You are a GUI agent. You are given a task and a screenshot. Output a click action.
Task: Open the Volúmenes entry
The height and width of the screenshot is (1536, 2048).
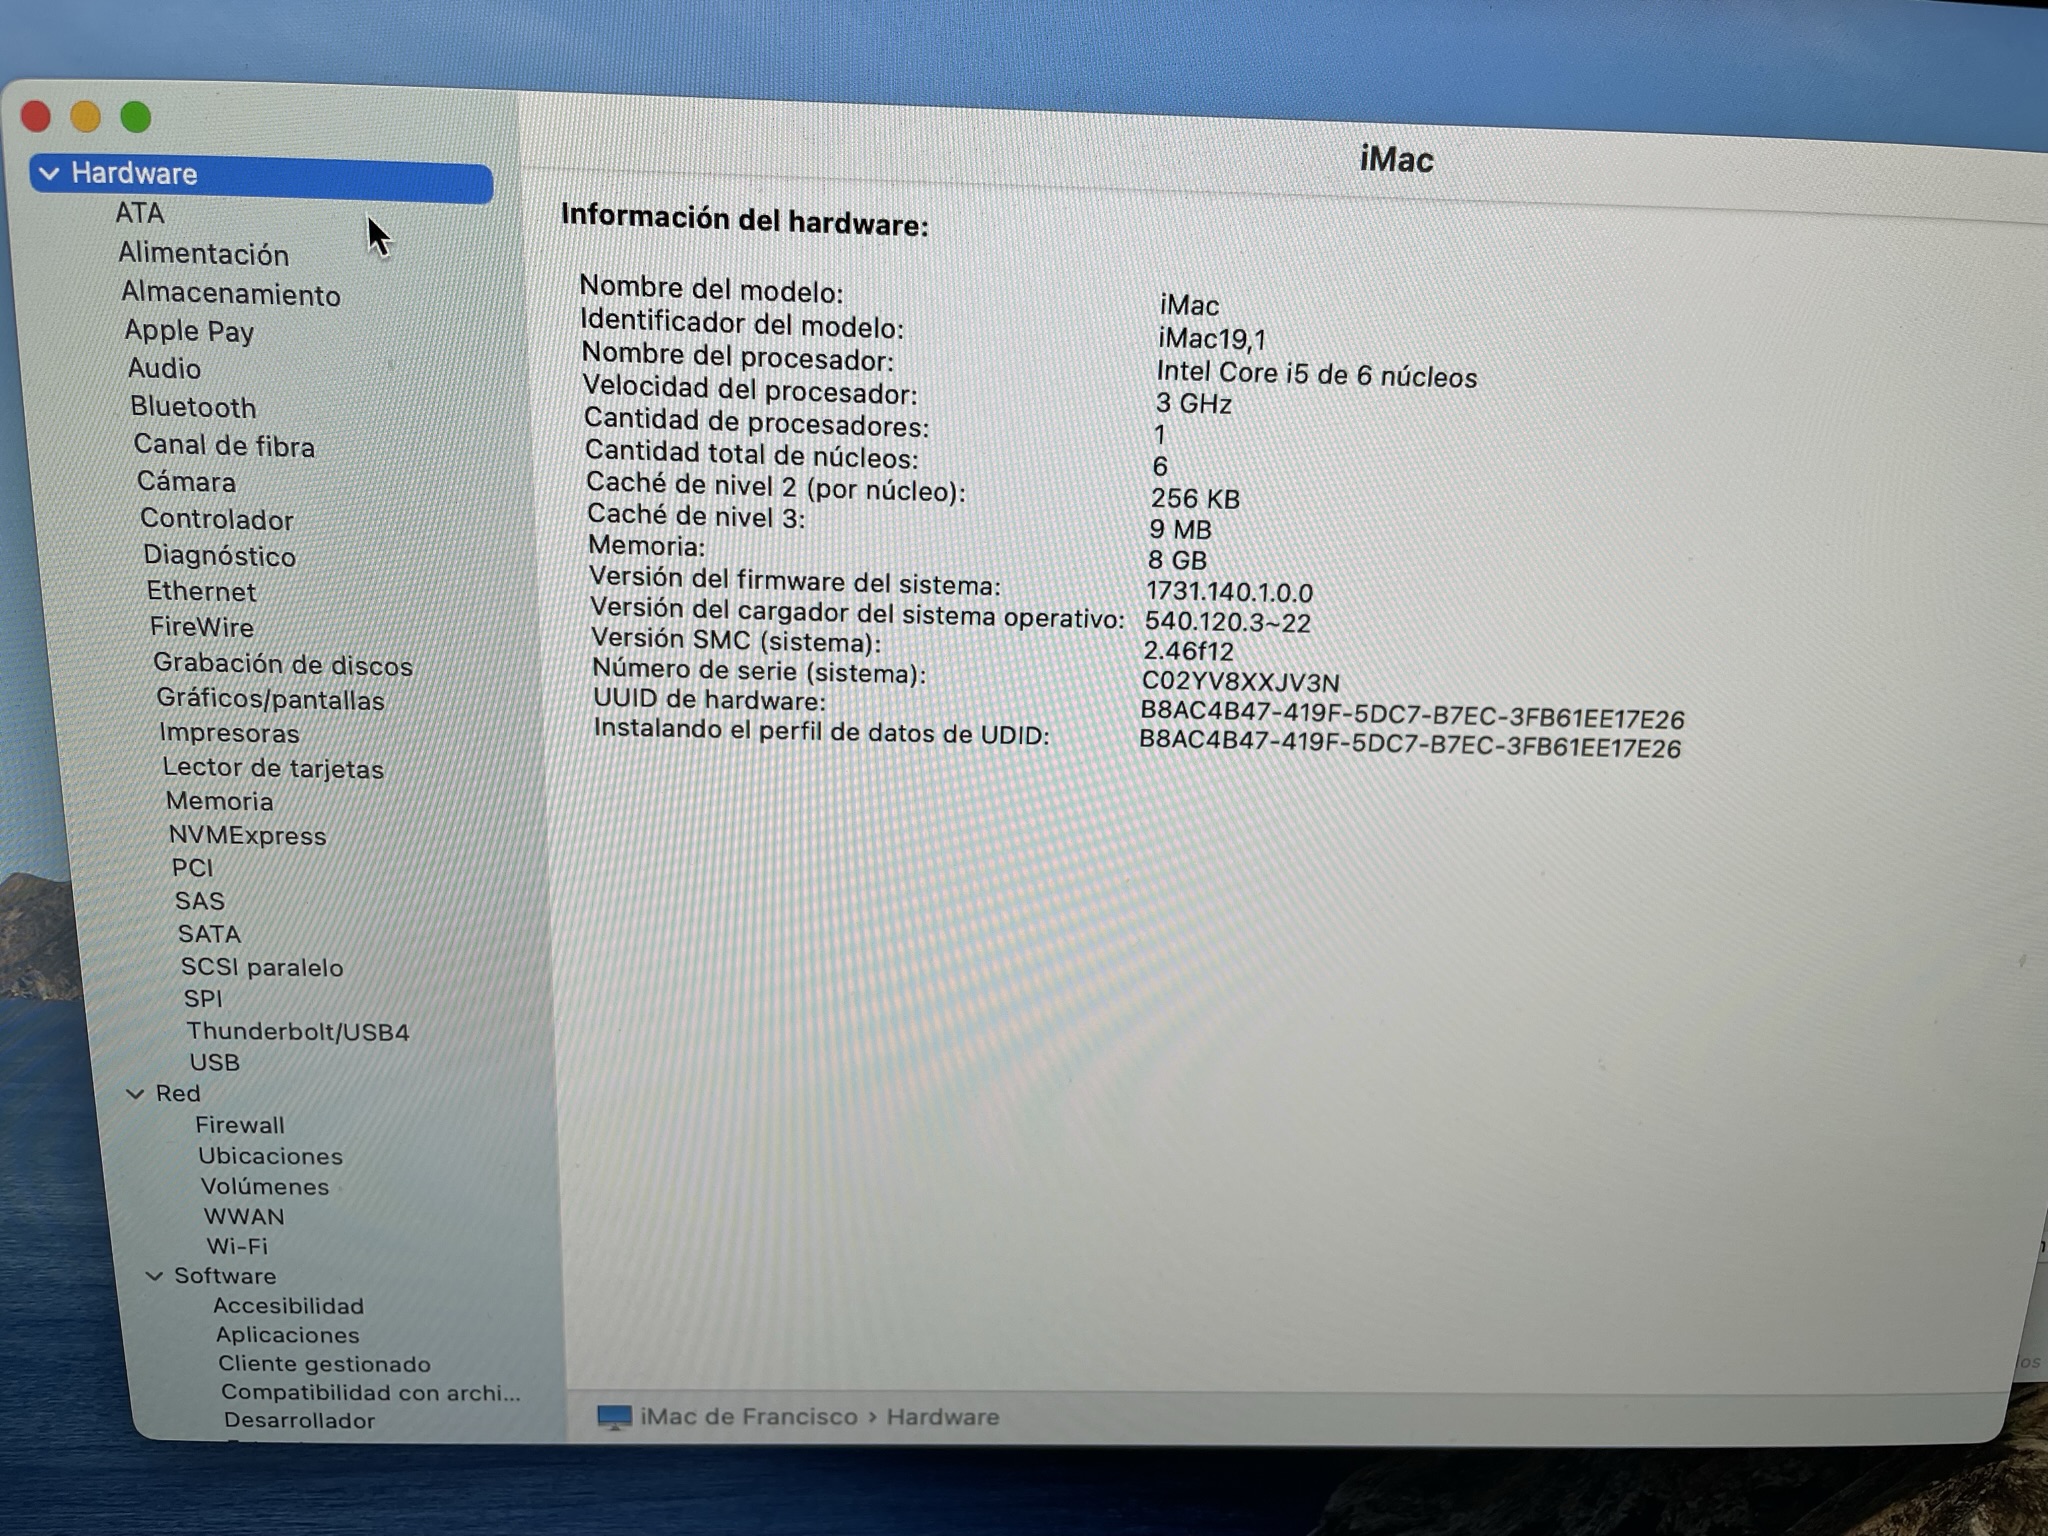[265, 1186]
